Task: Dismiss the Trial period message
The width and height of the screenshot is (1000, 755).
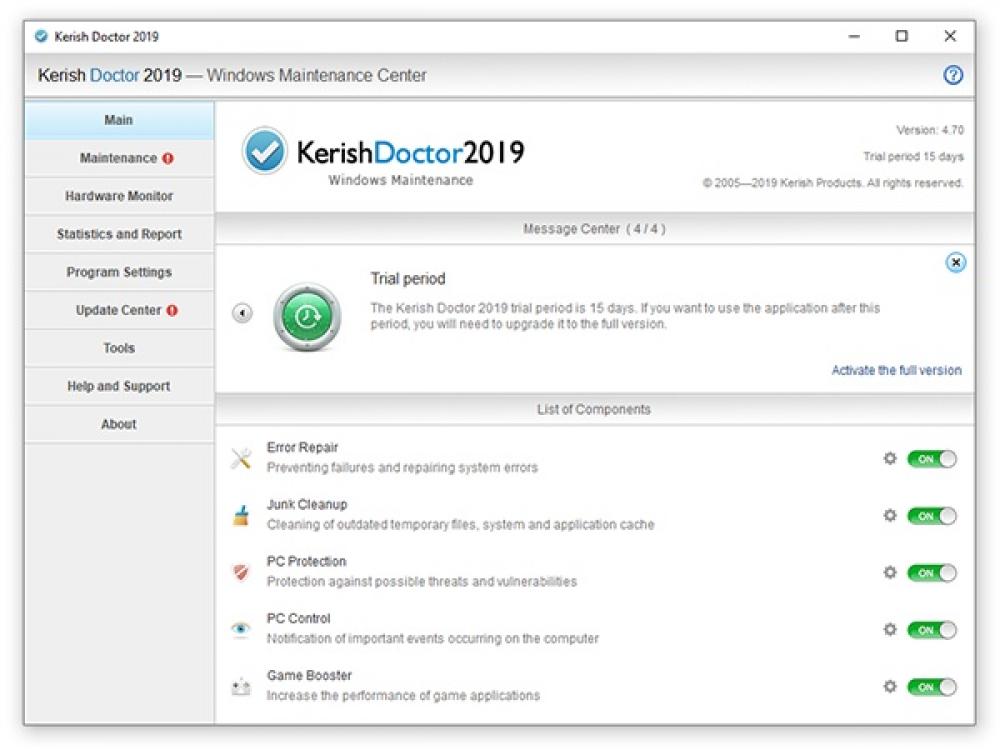Action: pos(955,262)
